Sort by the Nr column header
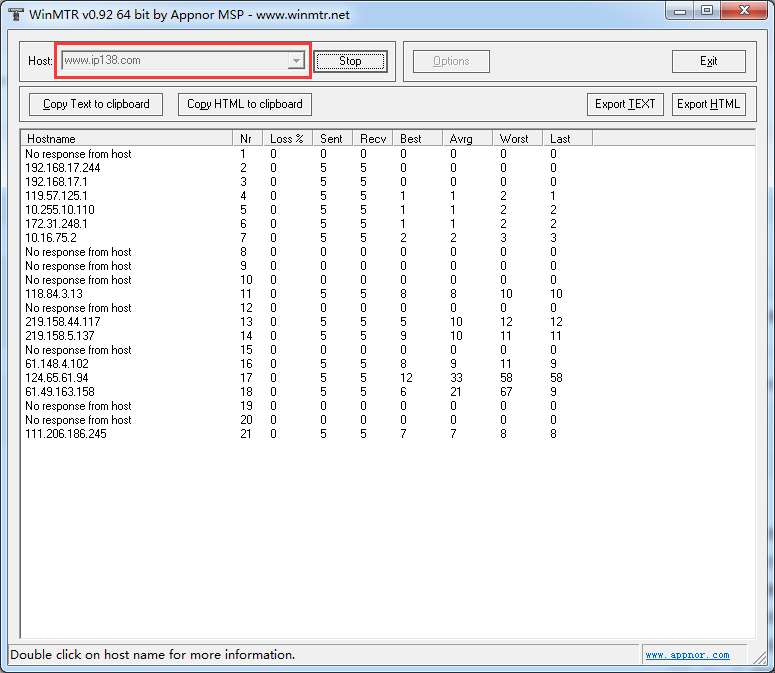The height and width of the screenshot is (673, 775). coord(248,139)
